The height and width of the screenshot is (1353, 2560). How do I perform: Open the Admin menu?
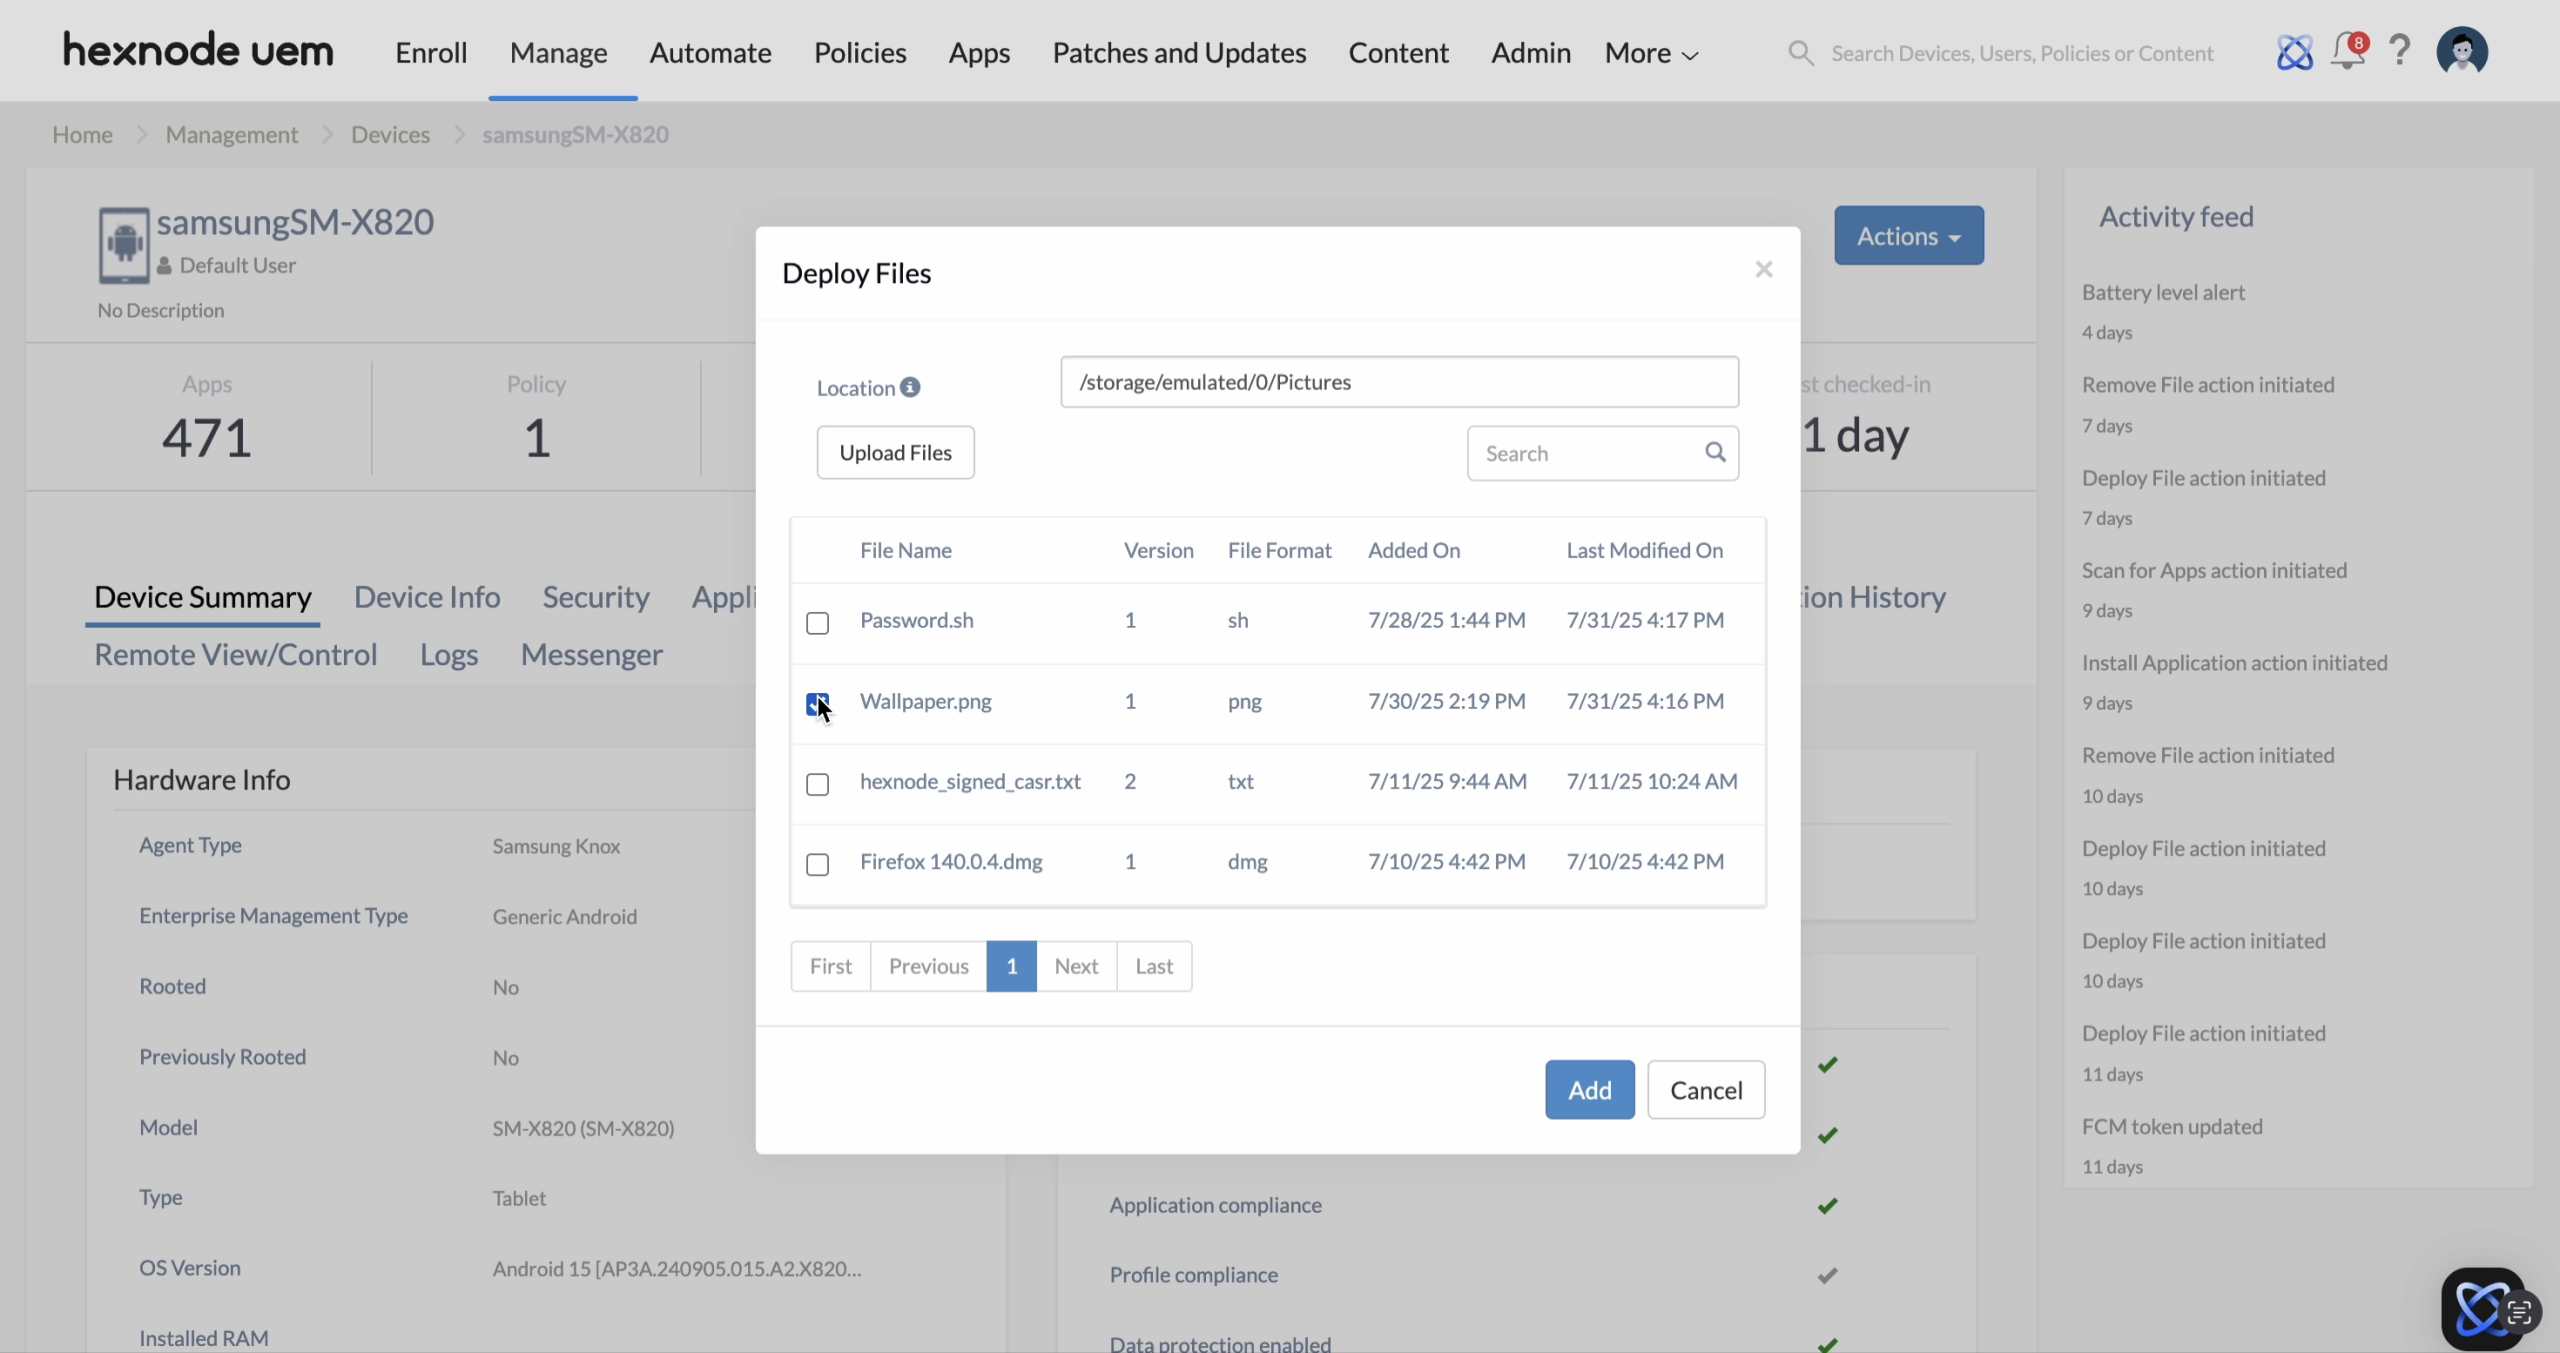point(1531,53)
